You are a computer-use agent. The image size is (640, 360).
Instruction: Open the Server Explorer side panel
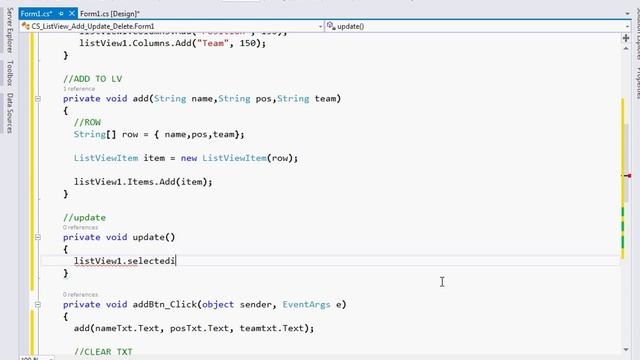pyautogui.click(x=10, y=30)
